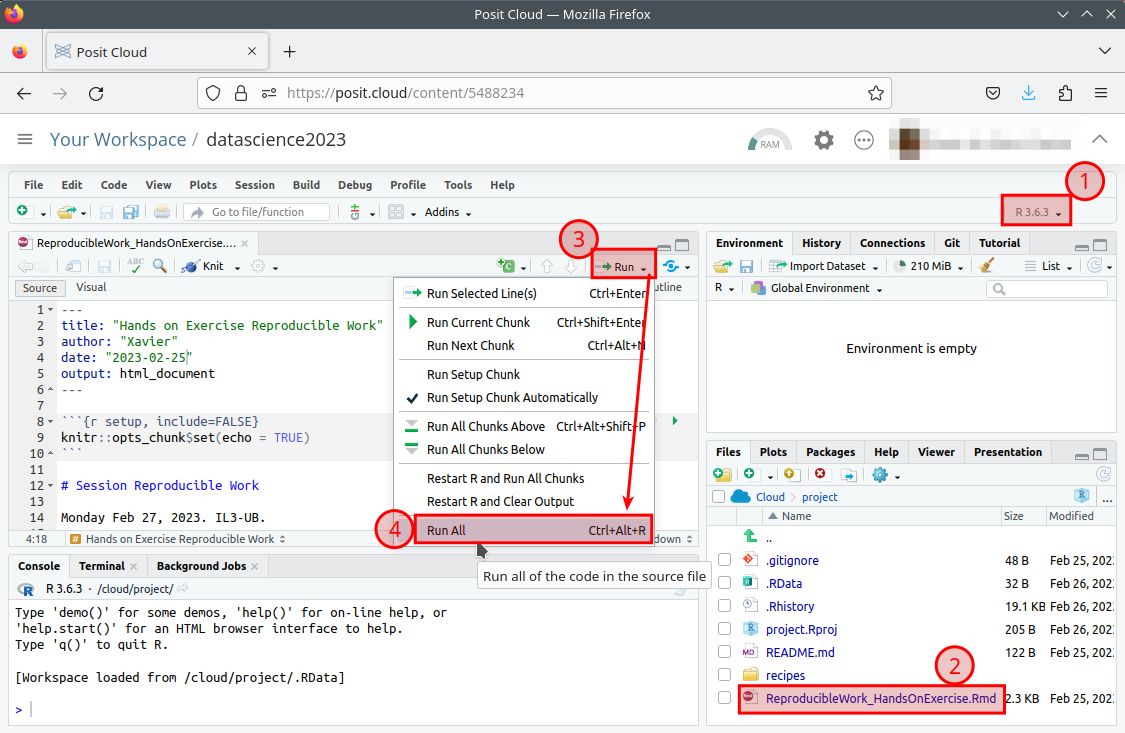Open the Session menu

[x=255, y=185]
